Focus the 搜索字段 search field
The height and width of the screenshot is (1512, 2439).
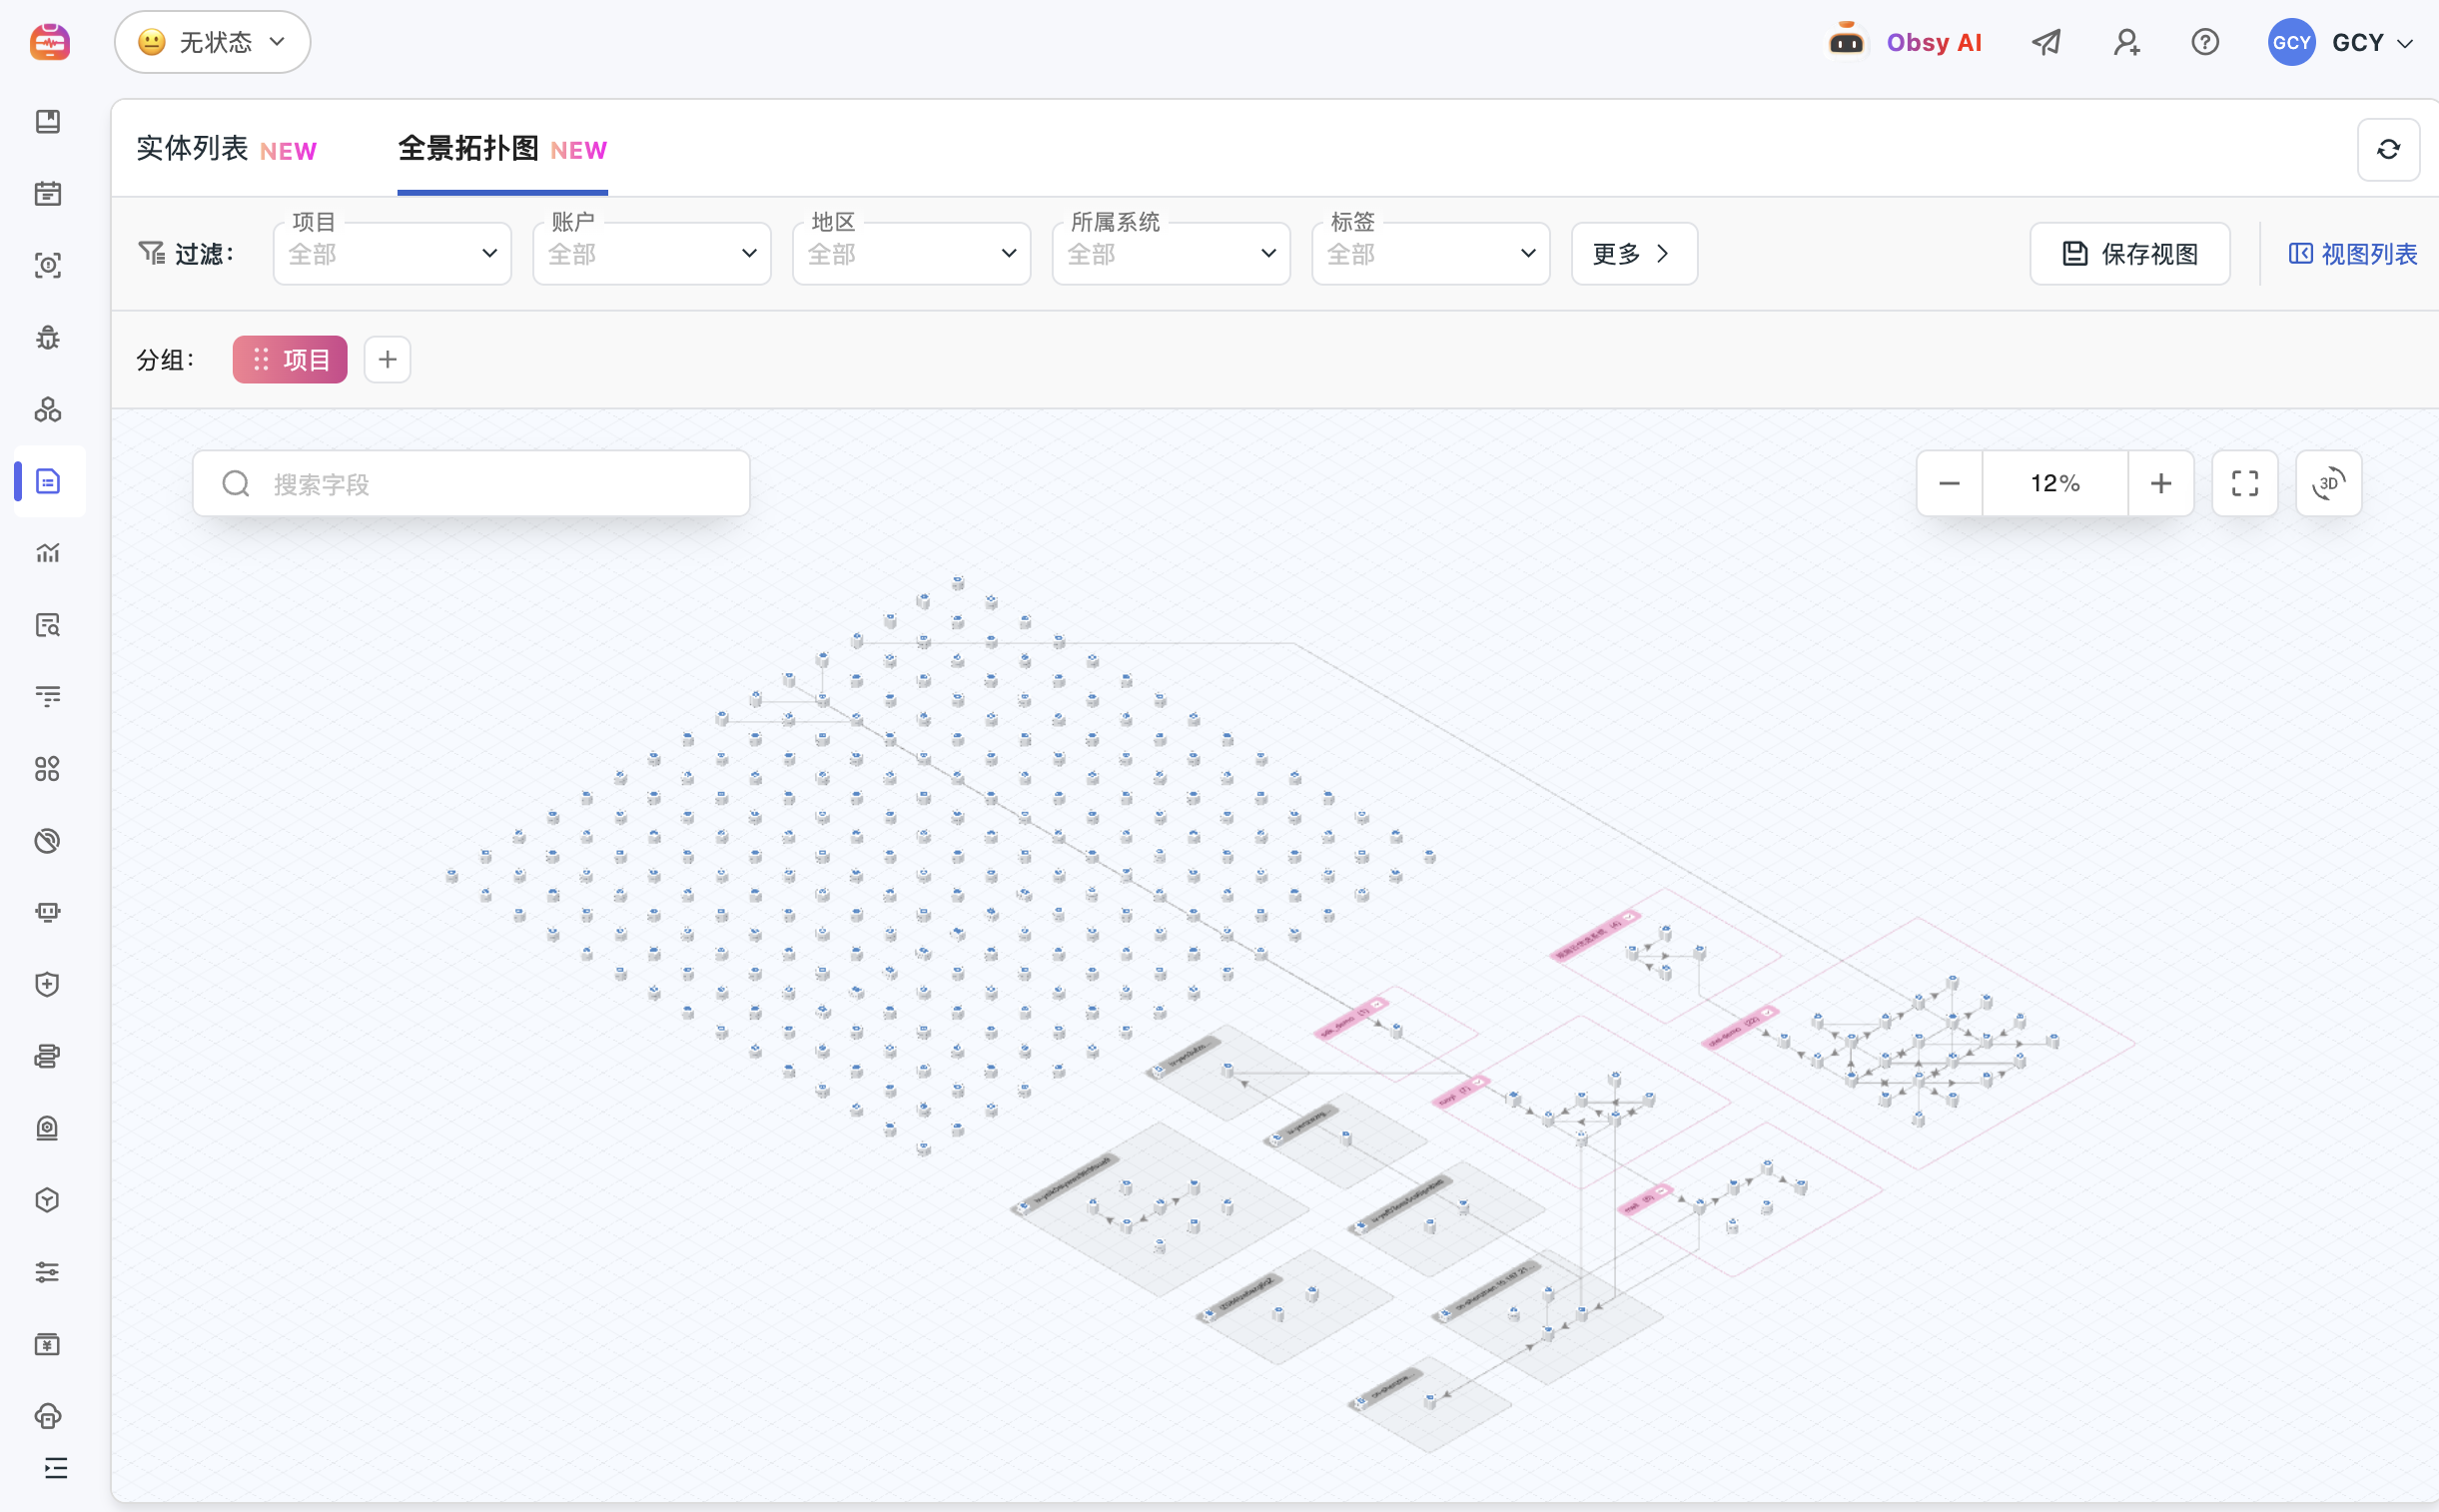click(x=471, y=483)
